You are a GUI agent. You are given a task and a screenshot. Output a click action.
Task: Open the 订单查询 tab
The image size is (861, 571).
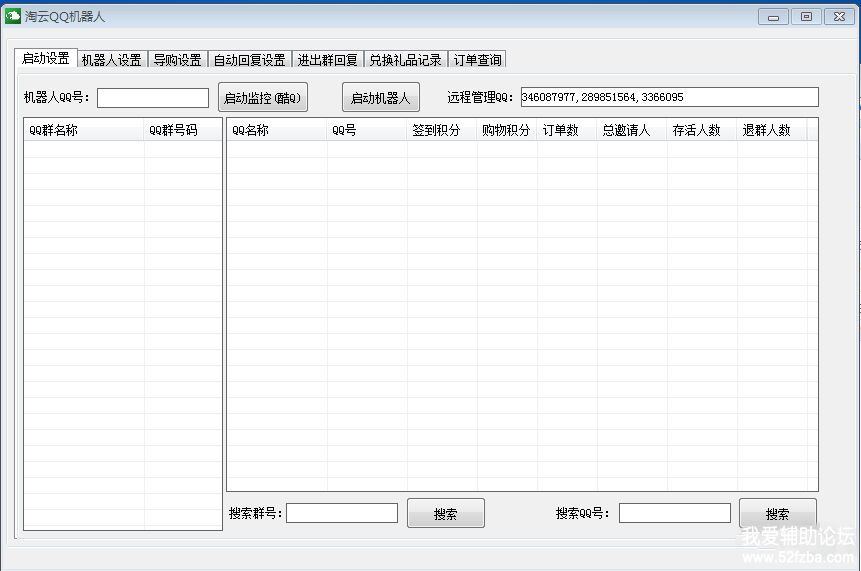click(x=477, y=60)
